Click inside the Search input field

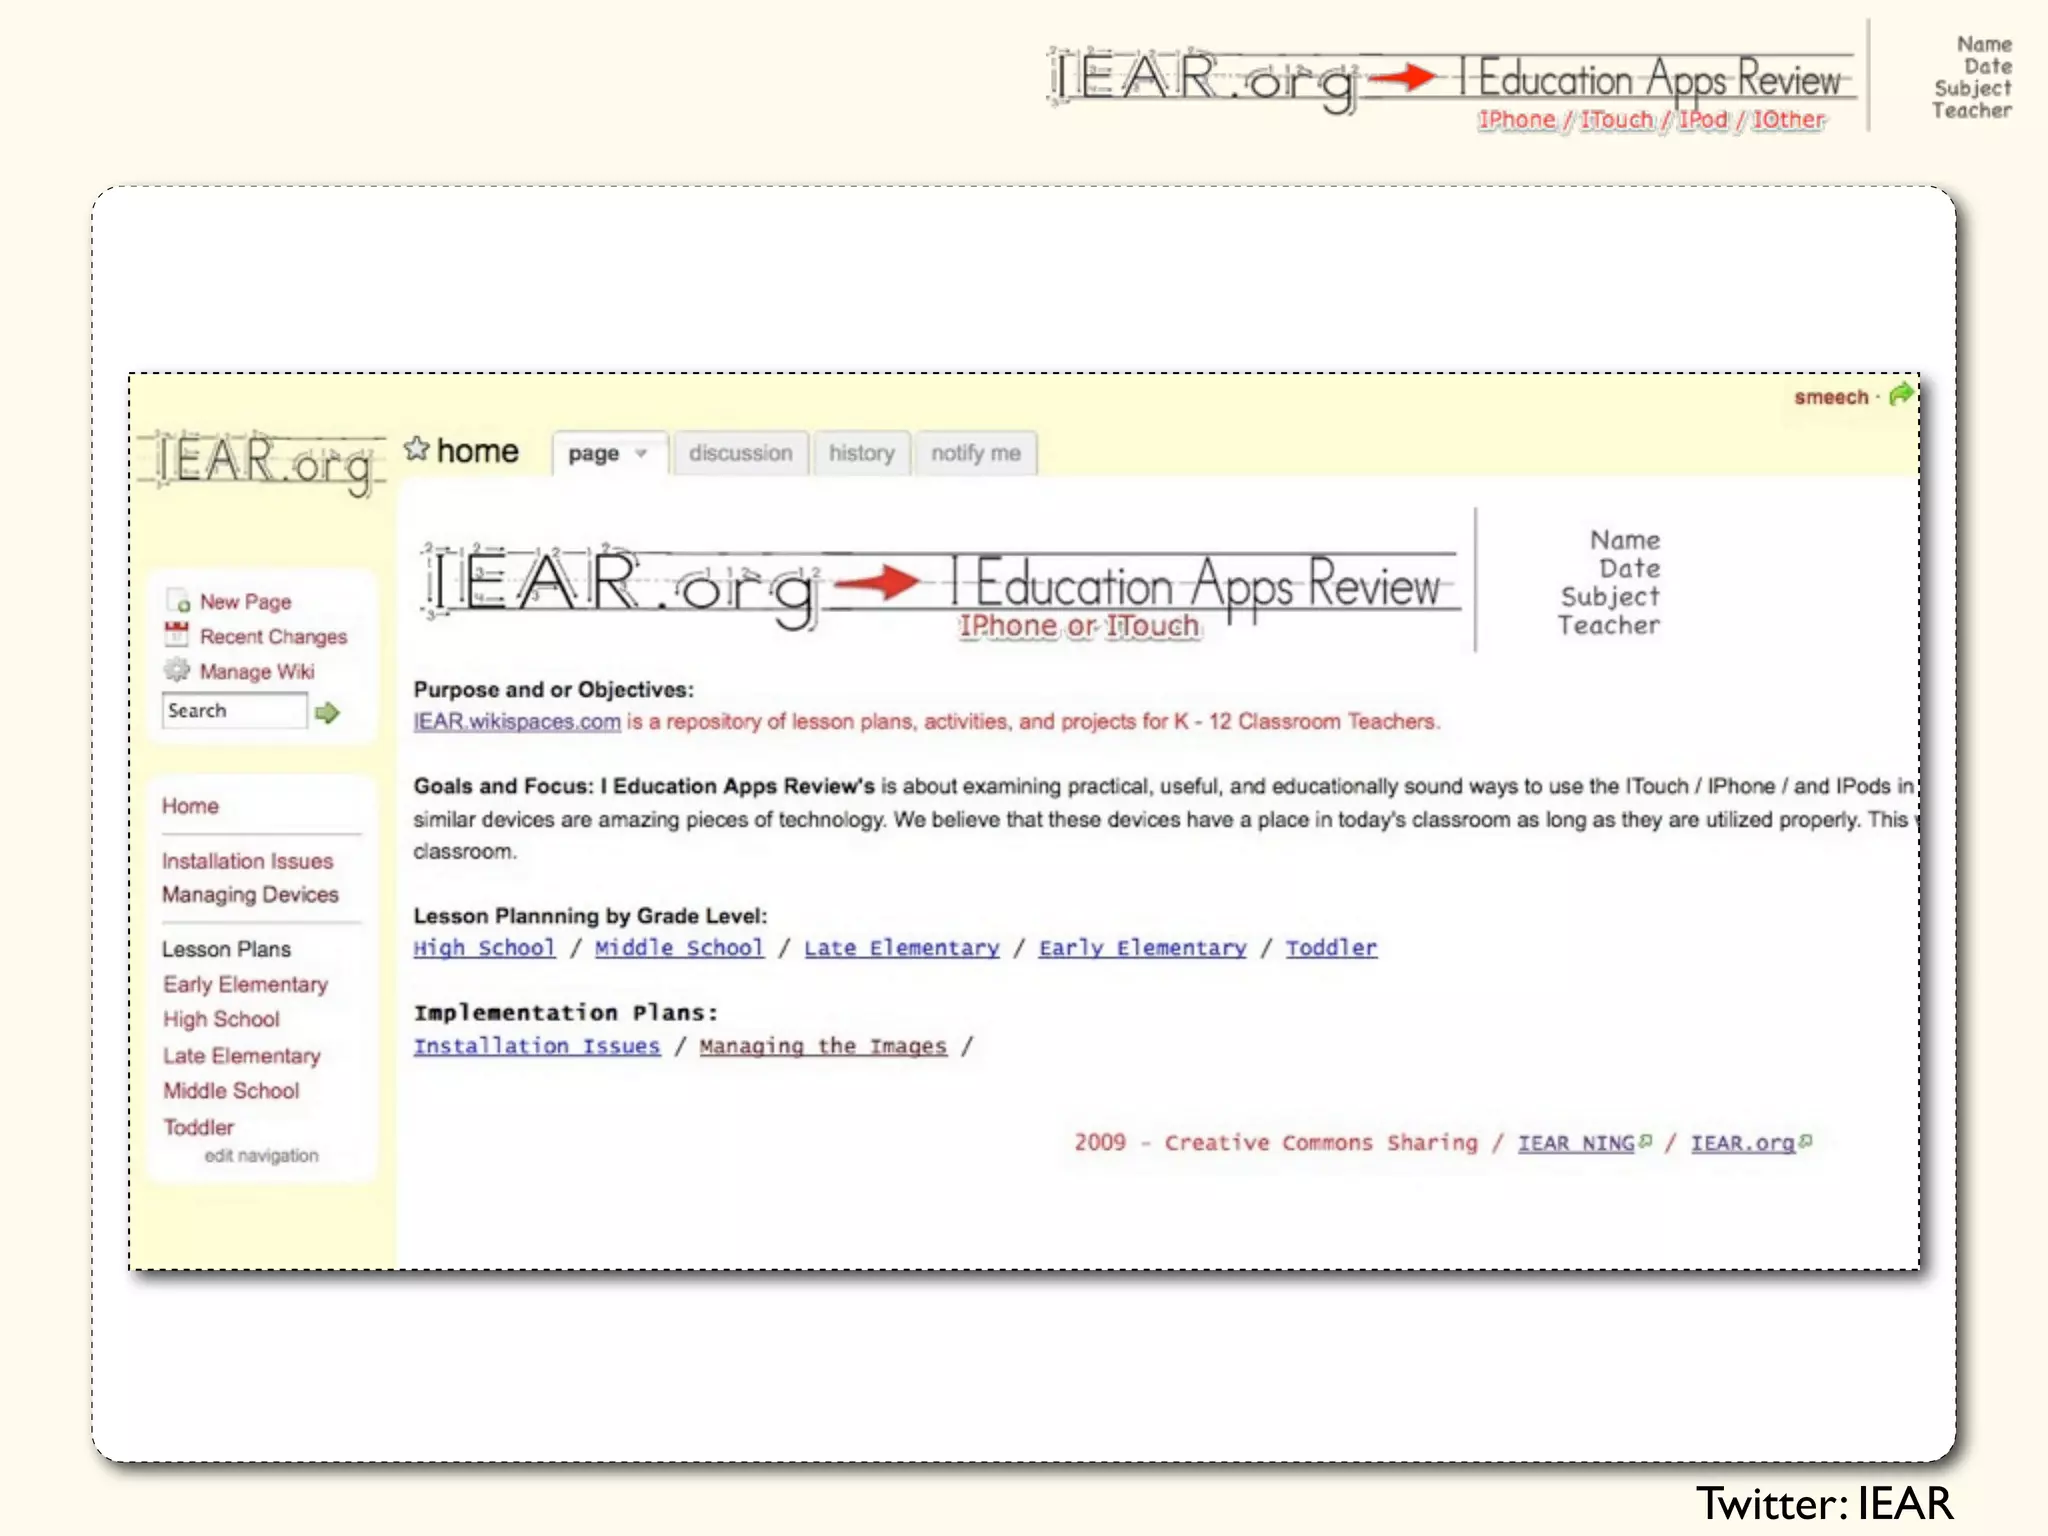pyautogui.click(x=234, y=710)
